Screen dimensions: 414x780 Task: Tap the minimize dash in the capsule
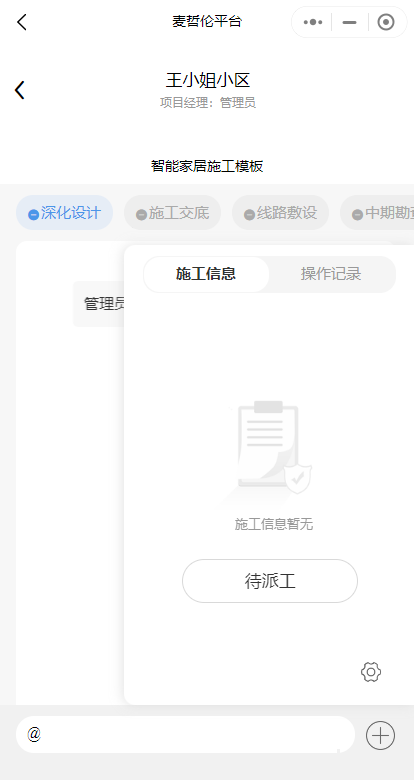pos(349,22)
